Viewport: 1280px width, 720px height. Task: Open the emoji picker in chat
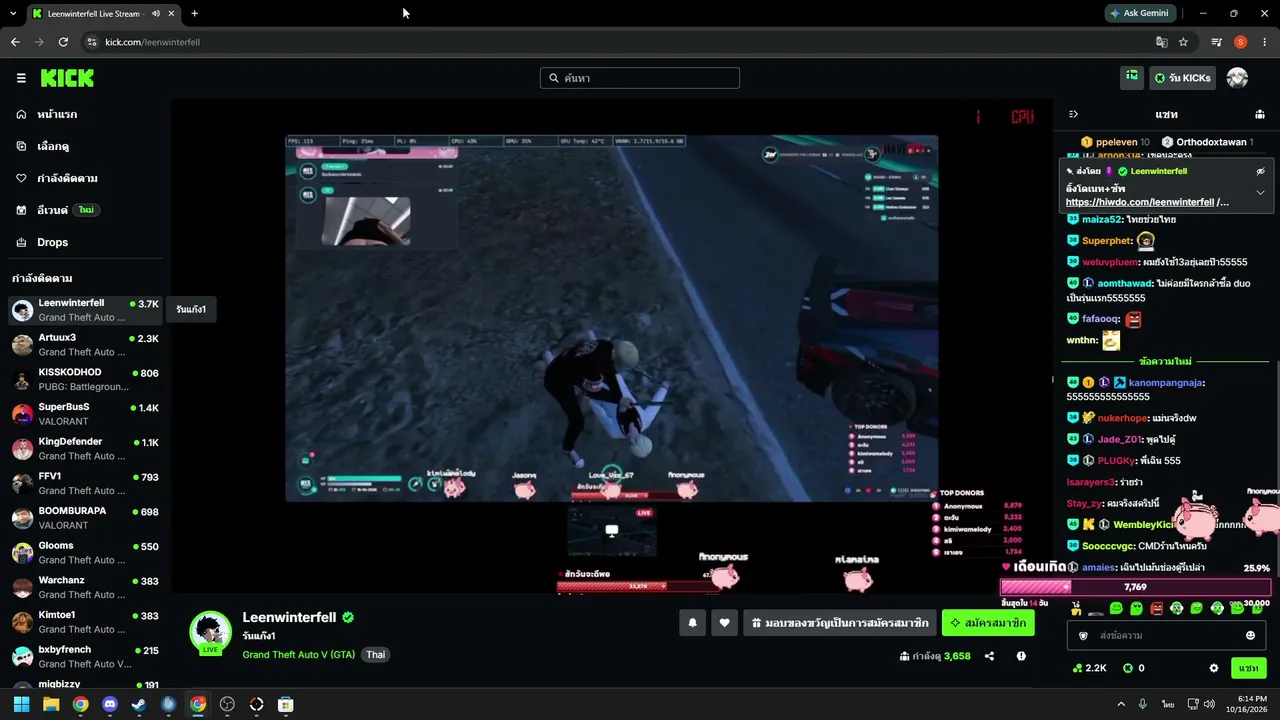point(1250,635)
